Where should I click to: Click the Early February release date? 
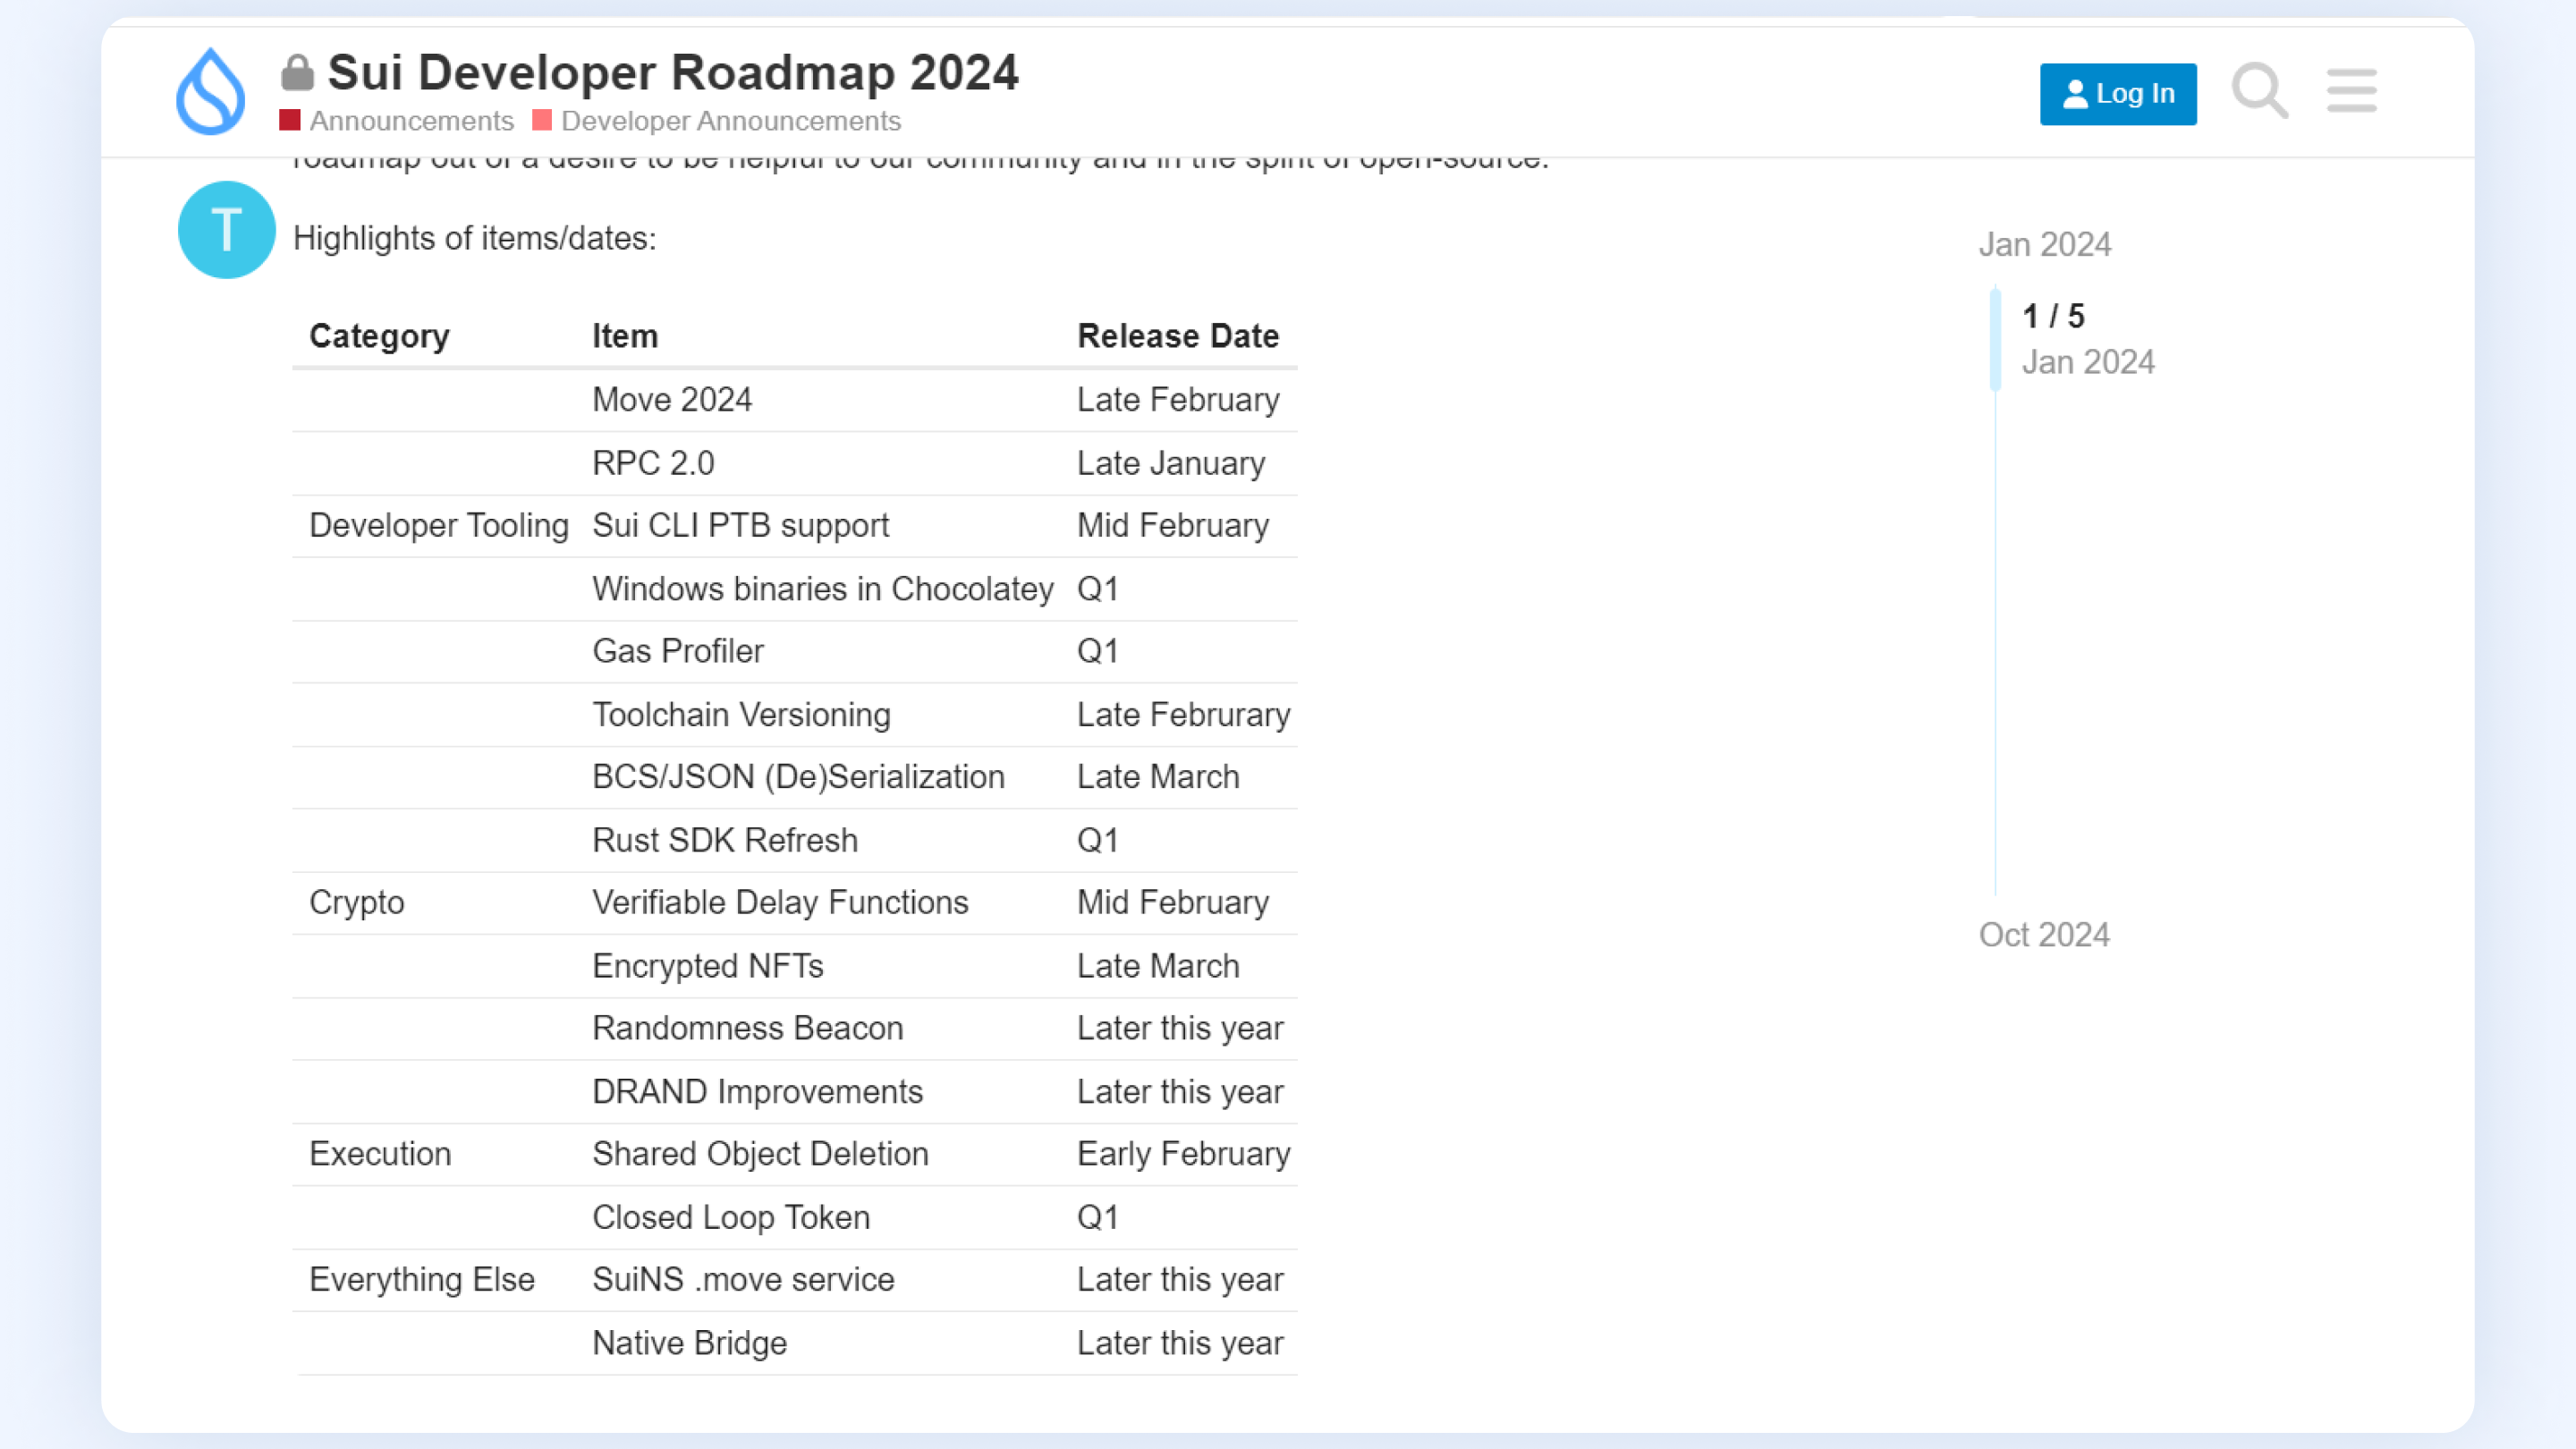click(x=1184, y=1154)
